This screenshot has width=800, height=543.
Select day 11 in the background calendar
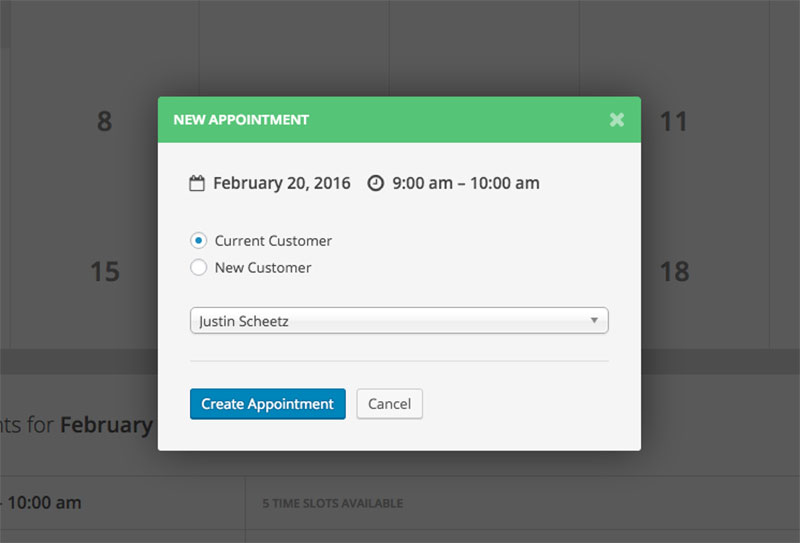673,121
